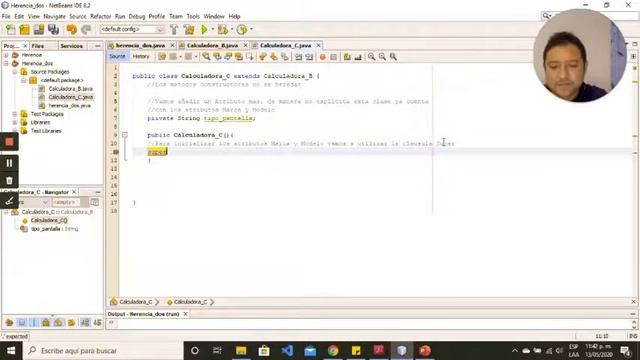Toggle Rectangular Selection in the editor toolbar
This screenshot has height=360, width=640.
coord(249,57)
